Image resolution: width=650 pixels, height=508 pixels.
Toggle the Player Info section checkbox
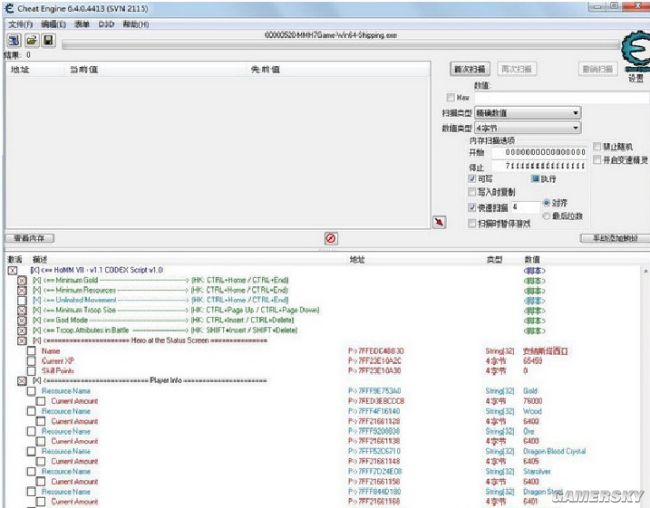[x=22, y=381]
